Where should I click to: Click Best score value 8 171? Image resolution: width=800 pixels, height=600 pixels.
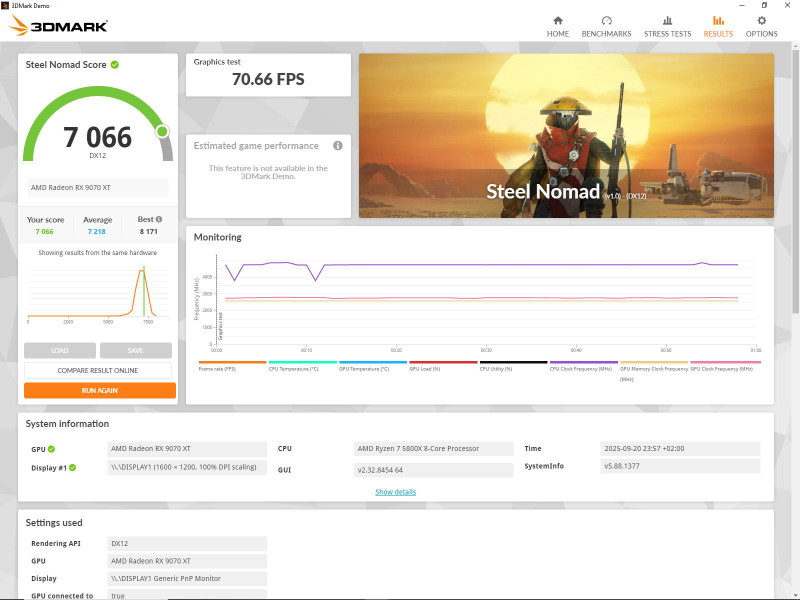(148, 232)
